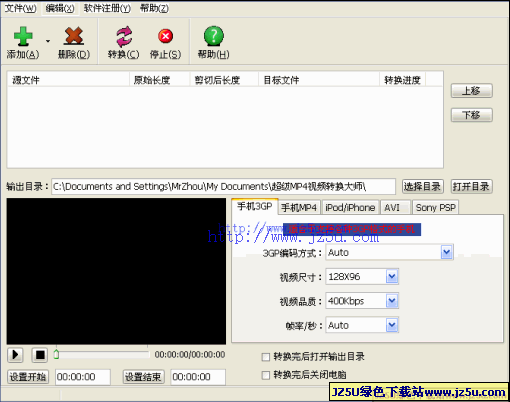Click the end time 00:00:00 field
Image resolution: width=510 pixels, height=402 pixels.
point(198,377)
